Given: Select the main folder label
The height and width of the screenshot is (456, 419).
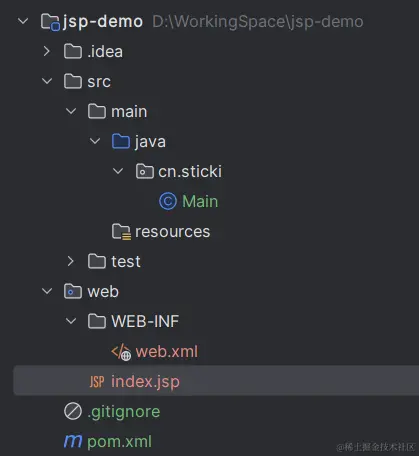Looking at the screenshot, I should [x=129, y=111].
